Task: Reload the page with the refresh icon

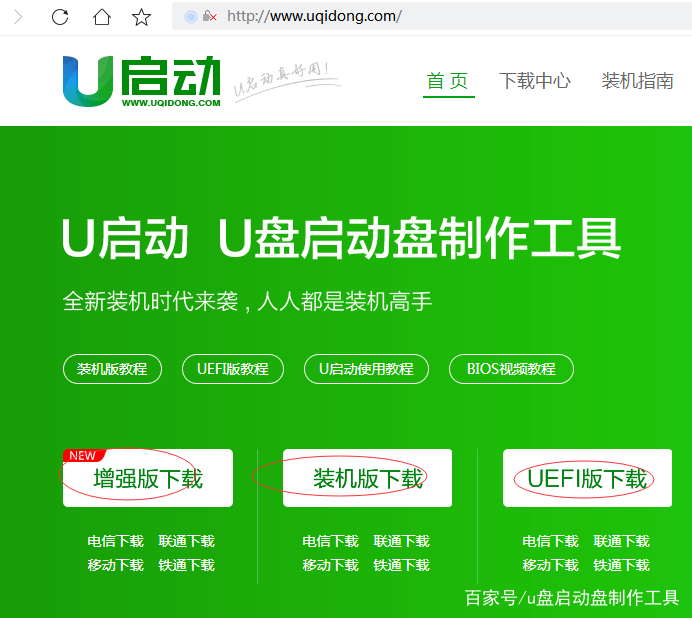Action: (60, 17)
